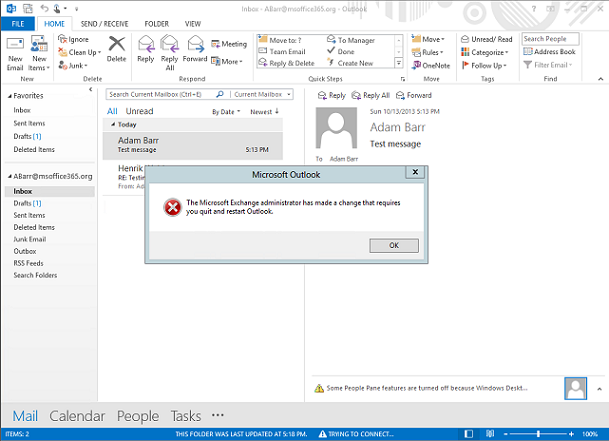Image resolution: width=609 pixels, height=441 pixels.
Task: Open the By Date sort dropdown
Action: click(x=226, y=112)
